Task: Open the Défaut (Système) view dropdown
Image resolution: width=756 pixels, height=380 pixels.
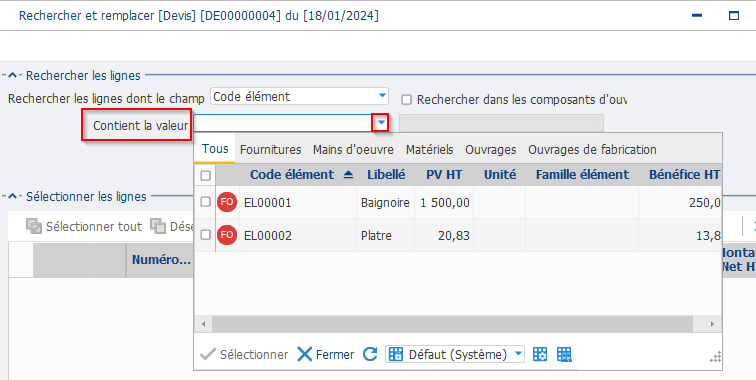Action: point(518,354)
